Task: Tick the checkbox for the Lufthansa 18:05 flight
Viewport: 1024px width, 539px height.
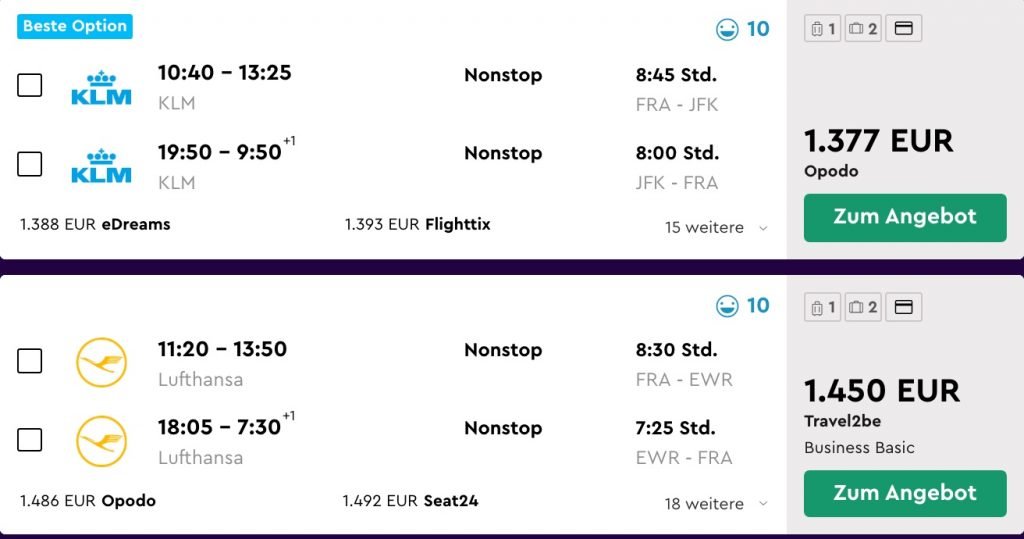Action: coord(29,440)
